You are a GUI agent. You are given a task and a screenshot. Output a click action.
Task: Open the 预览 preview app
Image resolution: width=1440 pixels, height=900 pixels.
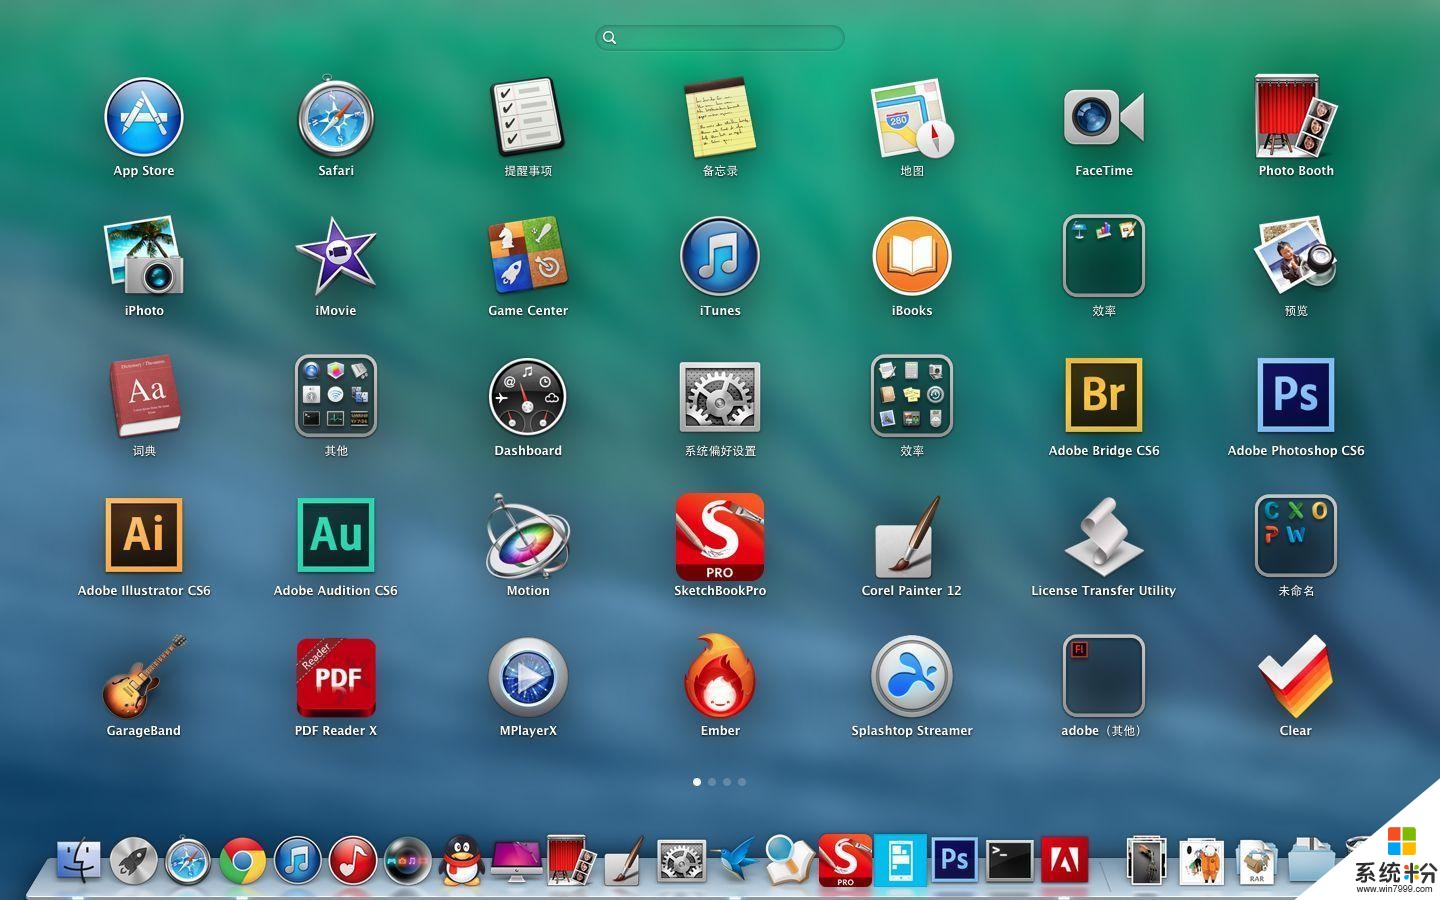pyautogui.click(x=1296, y=256)
